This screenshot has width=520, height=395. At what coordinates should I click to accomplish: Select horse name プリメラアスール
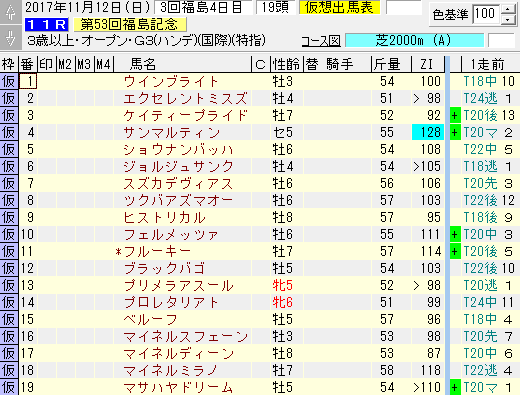178,286
